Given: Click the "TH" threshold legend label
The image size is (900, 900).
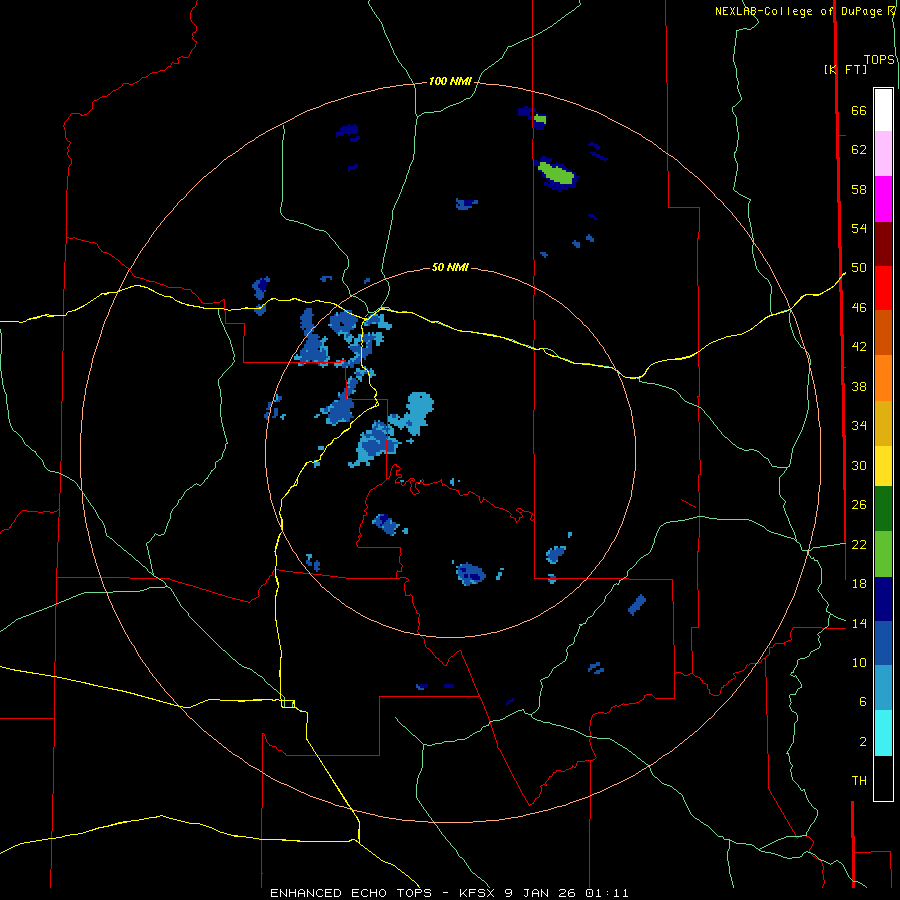Looking at the screenshot, I should click(x=859, y=780).
